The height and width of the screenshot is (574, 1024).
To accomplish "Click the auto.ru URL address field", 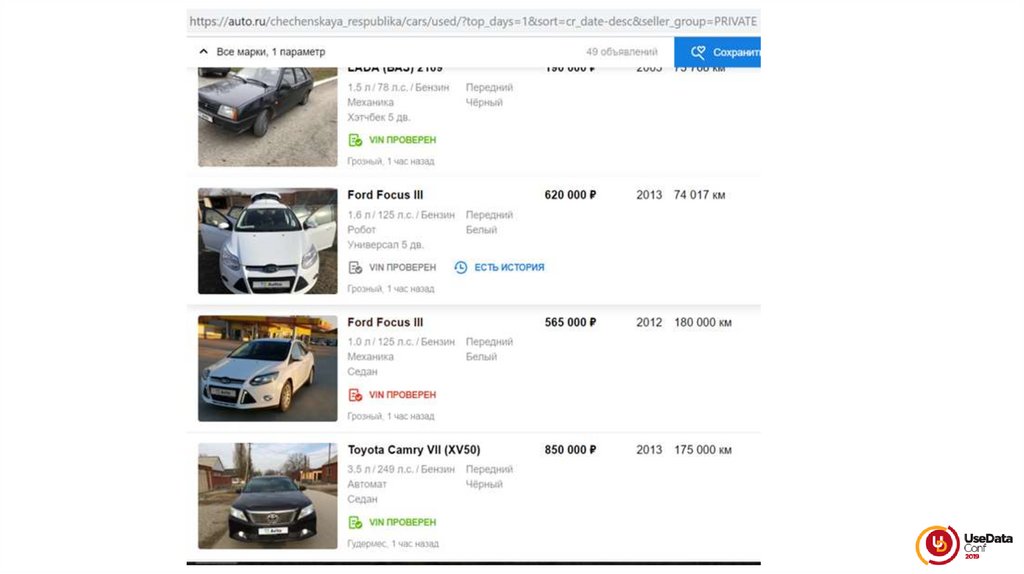I will tap(472, 21).
